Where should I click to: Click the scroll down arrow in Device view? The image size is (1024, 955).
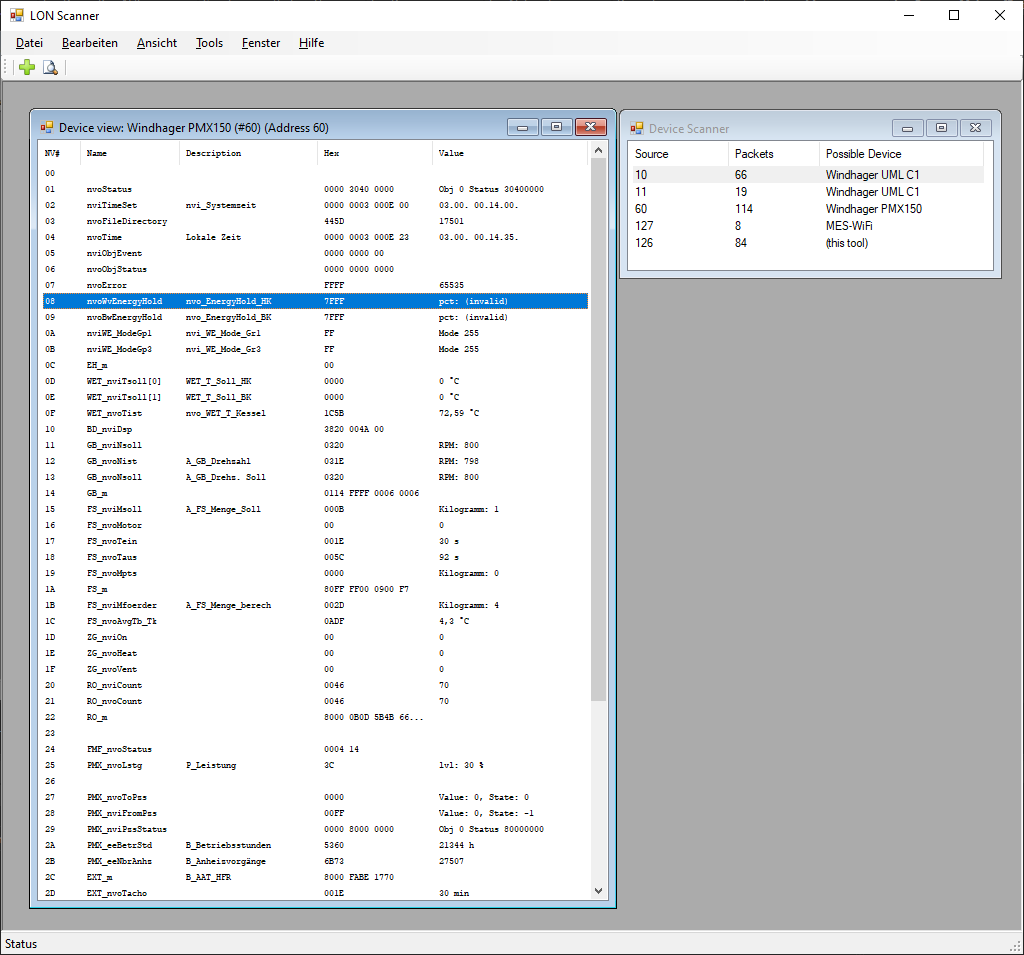[x=598, y=890]
